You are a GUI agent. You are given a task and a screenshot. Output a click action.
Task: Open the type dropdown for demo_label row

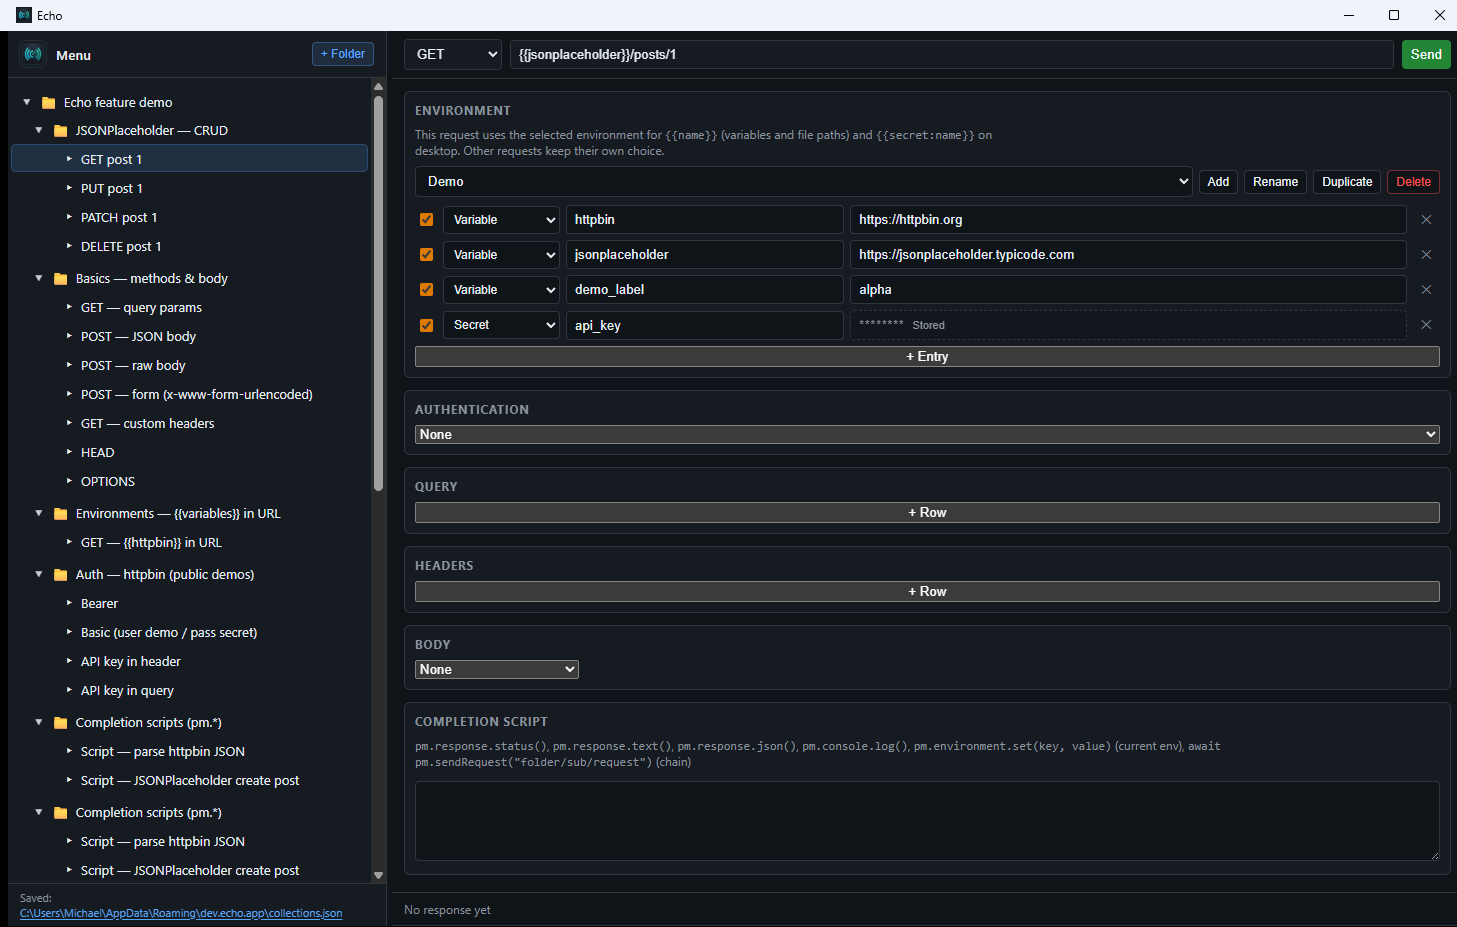[x=501, y=290]
